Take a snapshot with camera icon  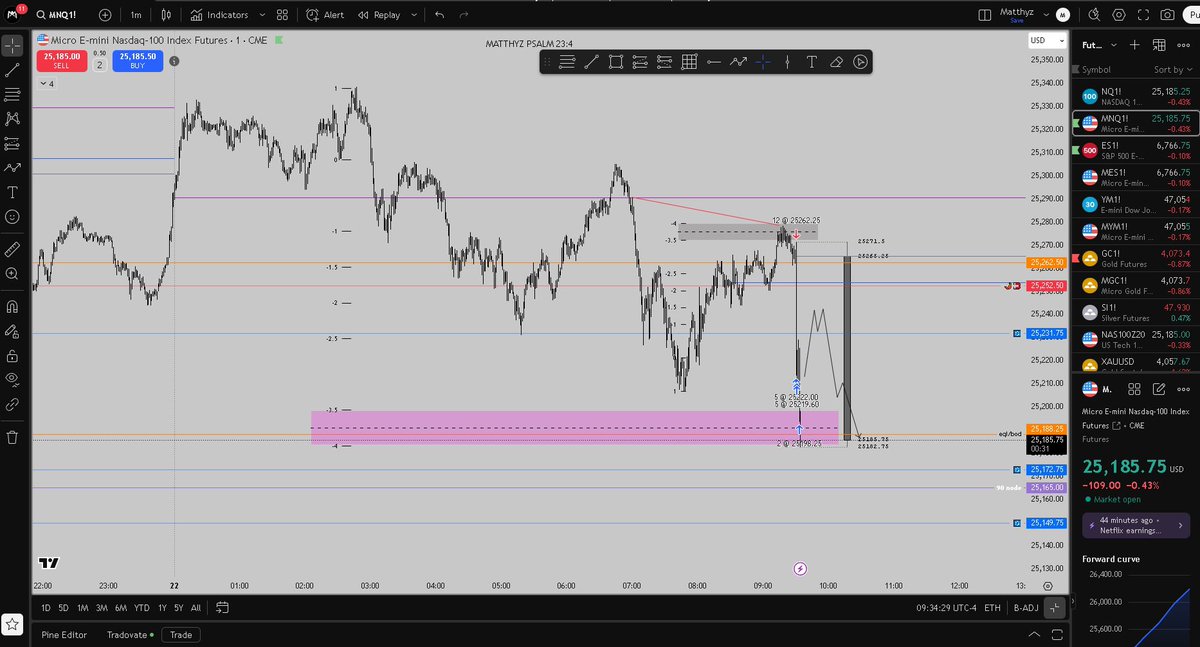tap(1168, 15)
